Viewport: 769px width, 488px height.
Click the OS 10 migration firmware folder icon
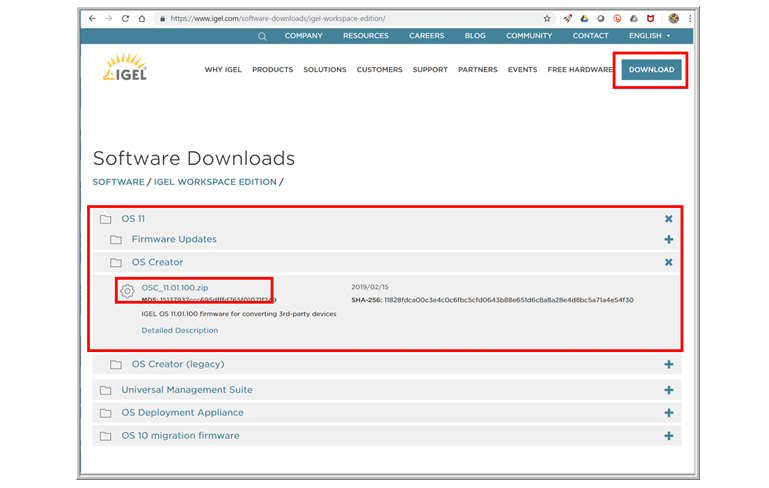click(105, 437)
